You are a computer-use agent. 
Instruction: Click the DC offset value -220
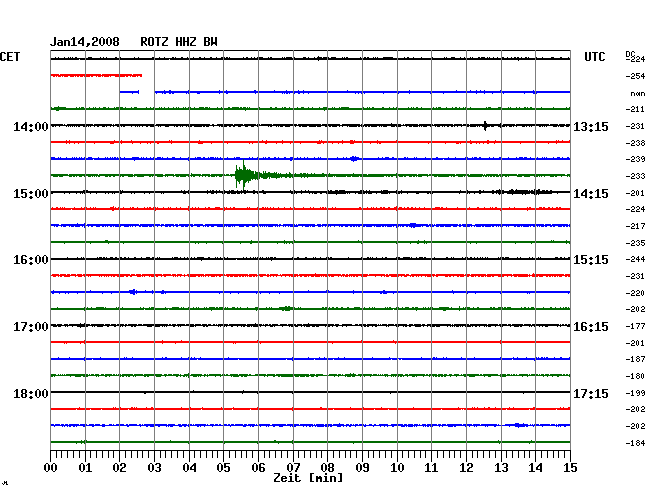[x=635, y=293]
